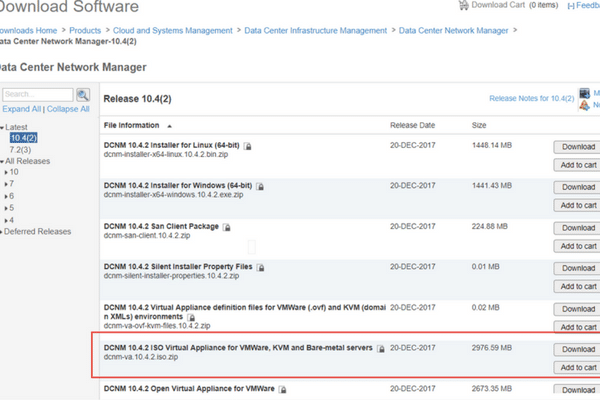Viewport: 600px width, 400px height.
Task: Download the Windows 64-bit installer
Action: tap(578, 187)
